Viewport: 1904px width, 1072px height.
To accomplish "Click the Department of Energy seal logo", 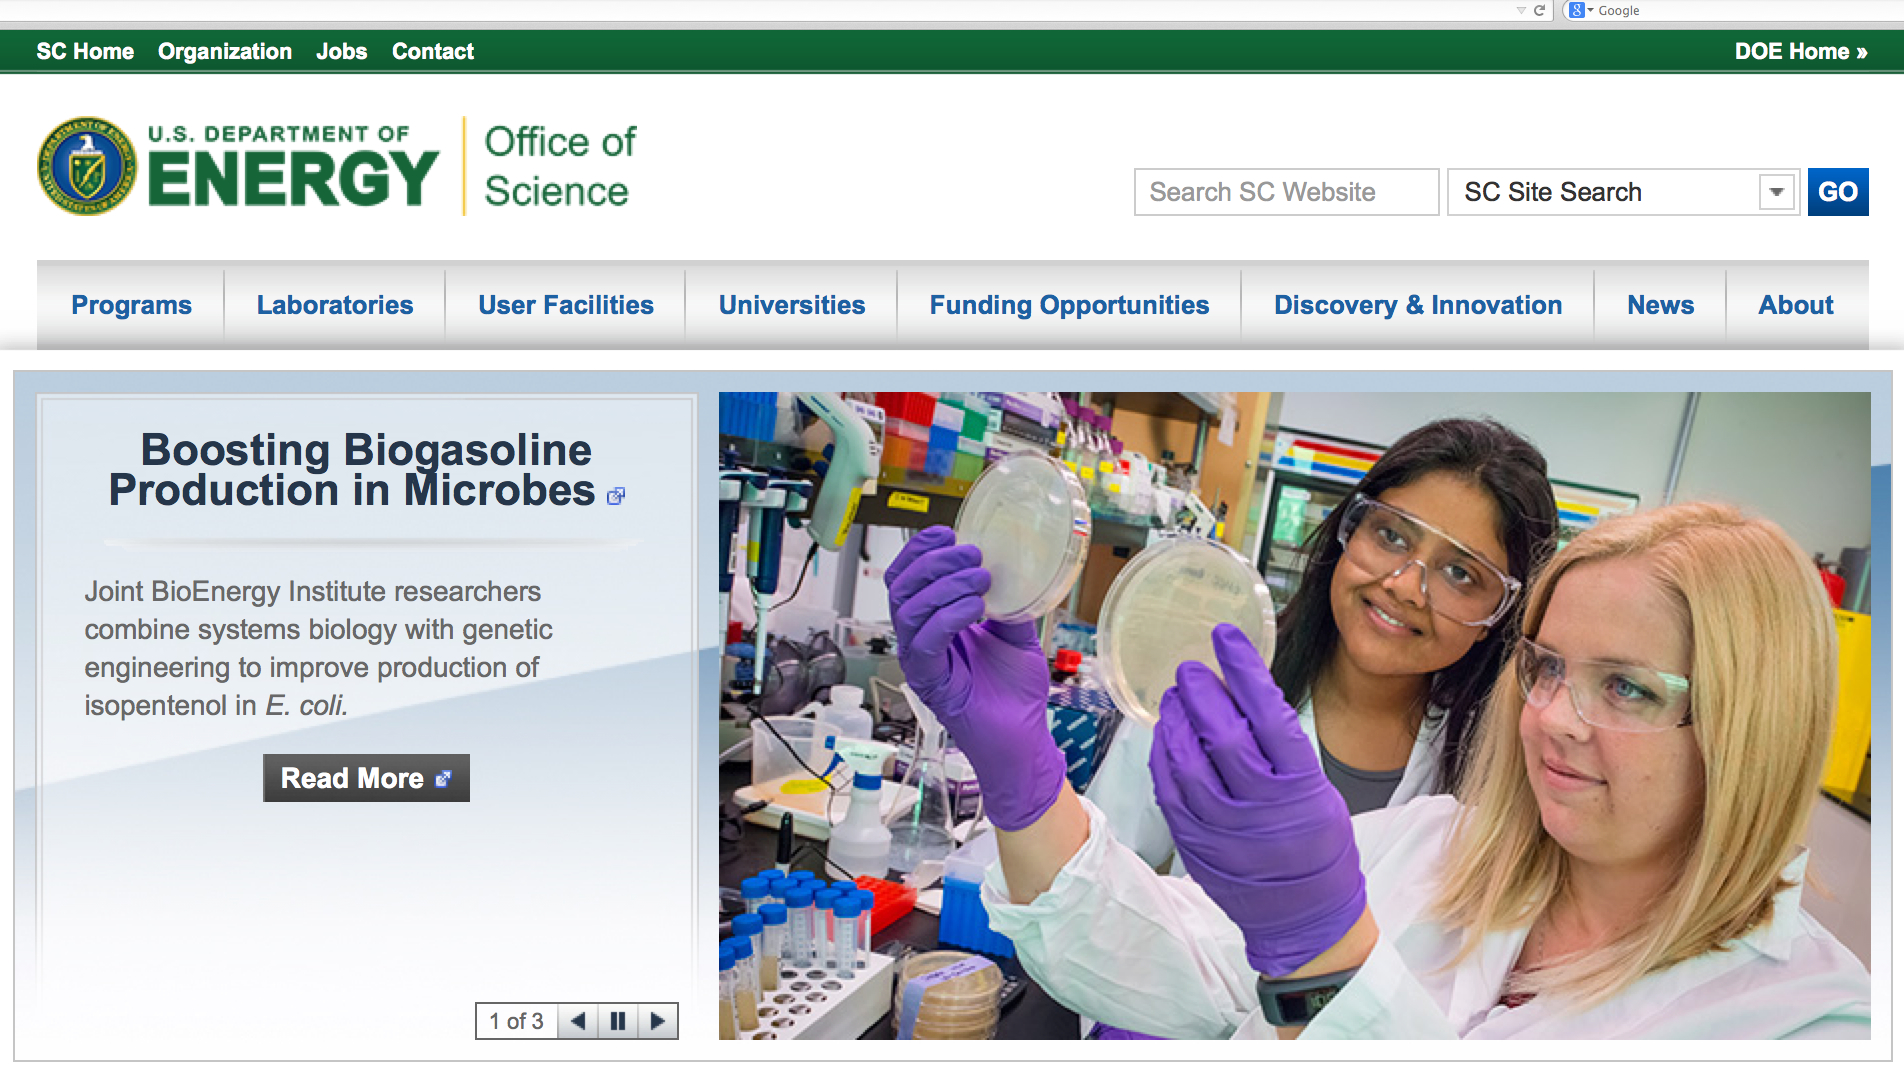I will pos(87,167).
